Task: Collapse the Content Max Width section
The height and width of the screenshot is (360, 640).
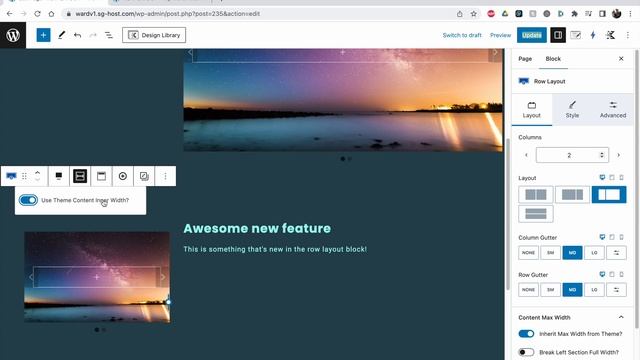Action: click(x=621, y=317)
